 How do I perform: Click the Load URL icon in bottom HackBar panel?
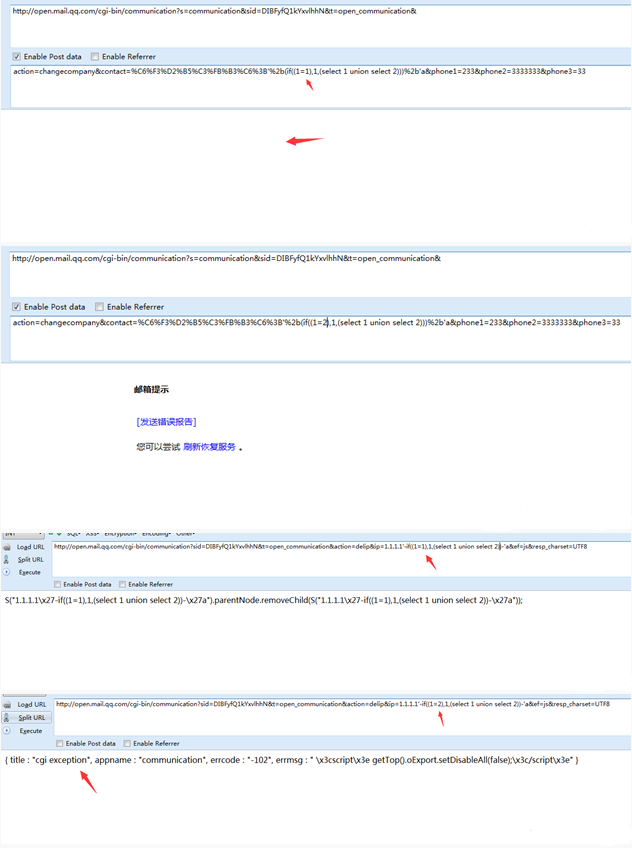8,705
